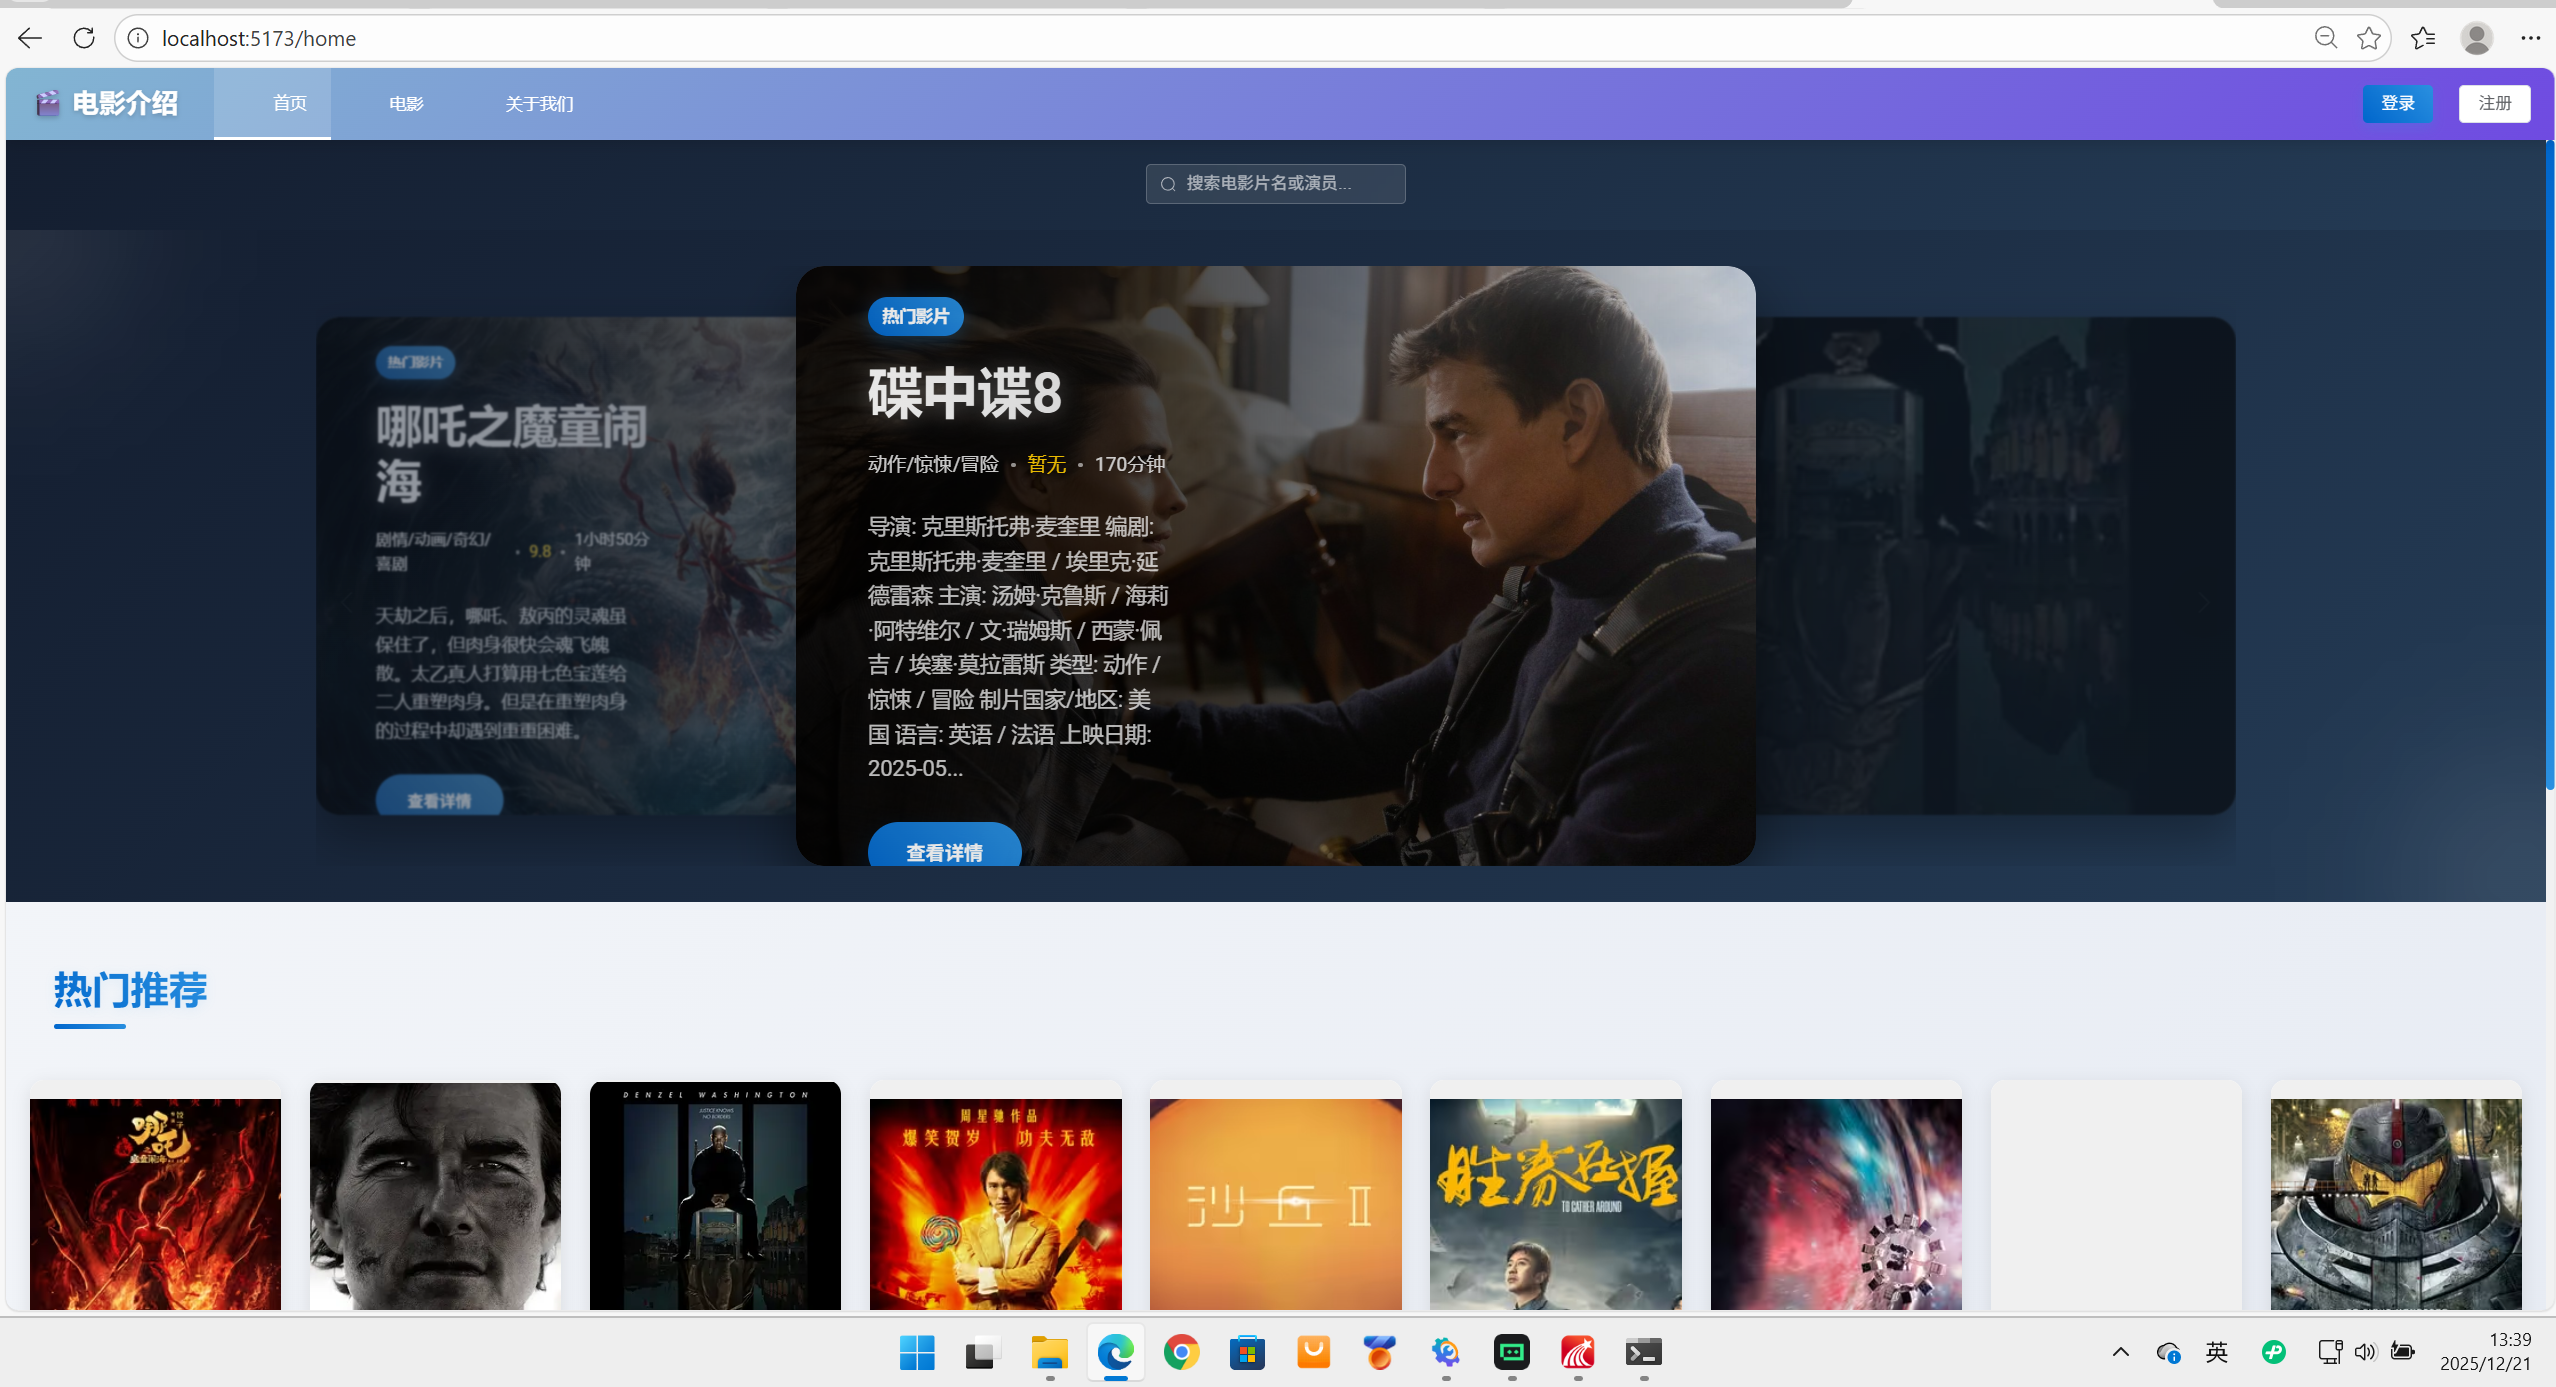
Task: Open the Terminal from the taskbar
Action: click(x=1644, y=1353)
